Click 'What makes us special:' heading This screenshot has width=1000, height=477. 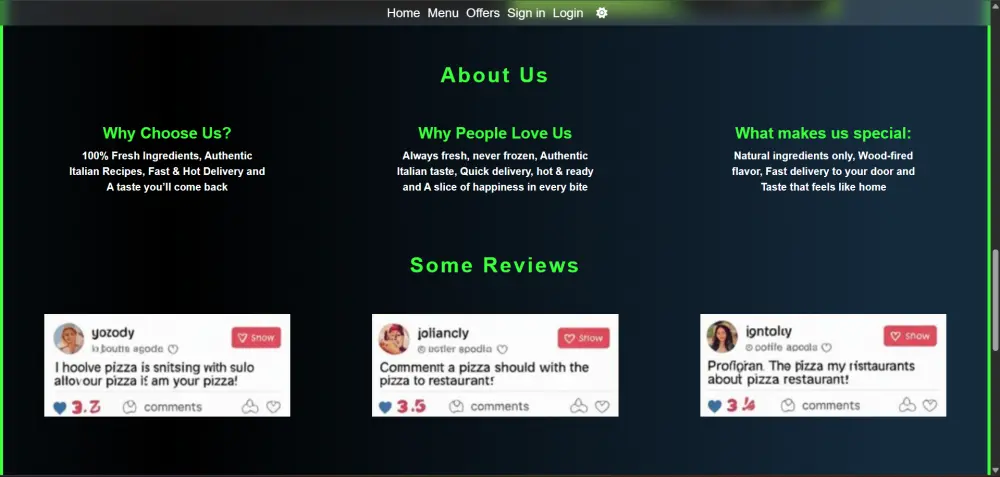point(823,133)
